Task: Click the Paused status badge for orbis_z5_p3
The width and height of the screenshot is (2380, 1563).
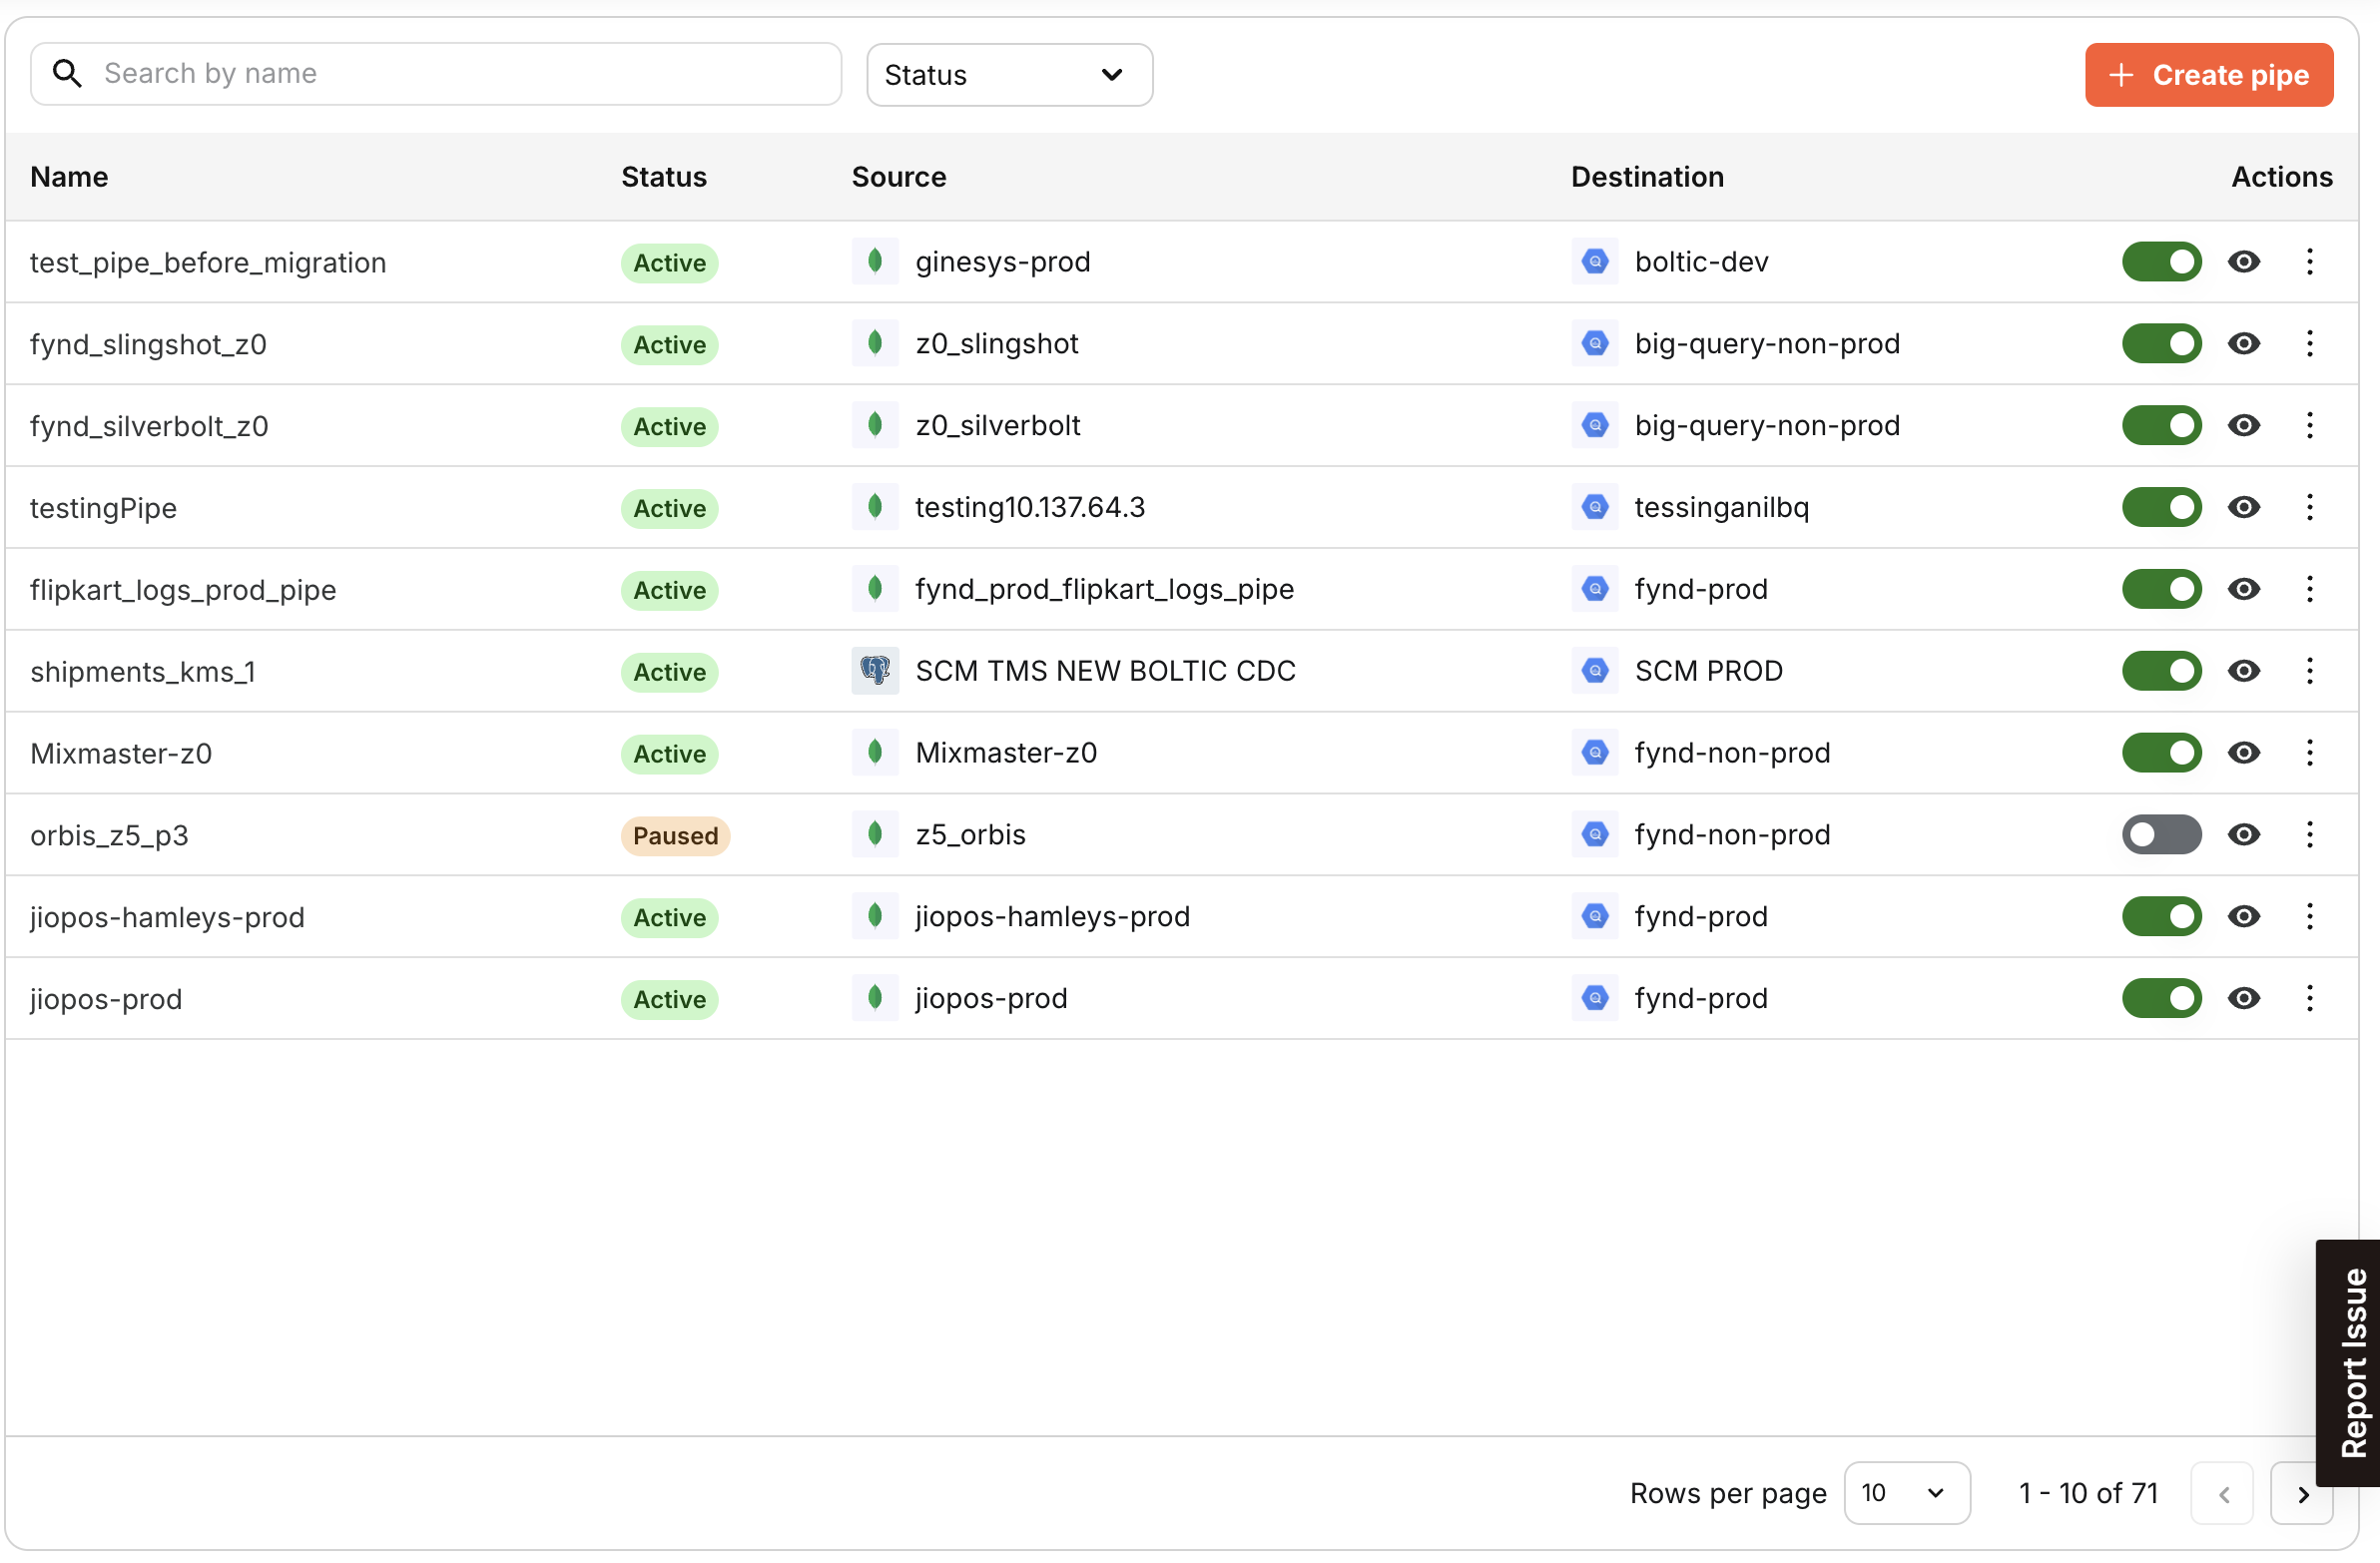Action: point(675,836)
